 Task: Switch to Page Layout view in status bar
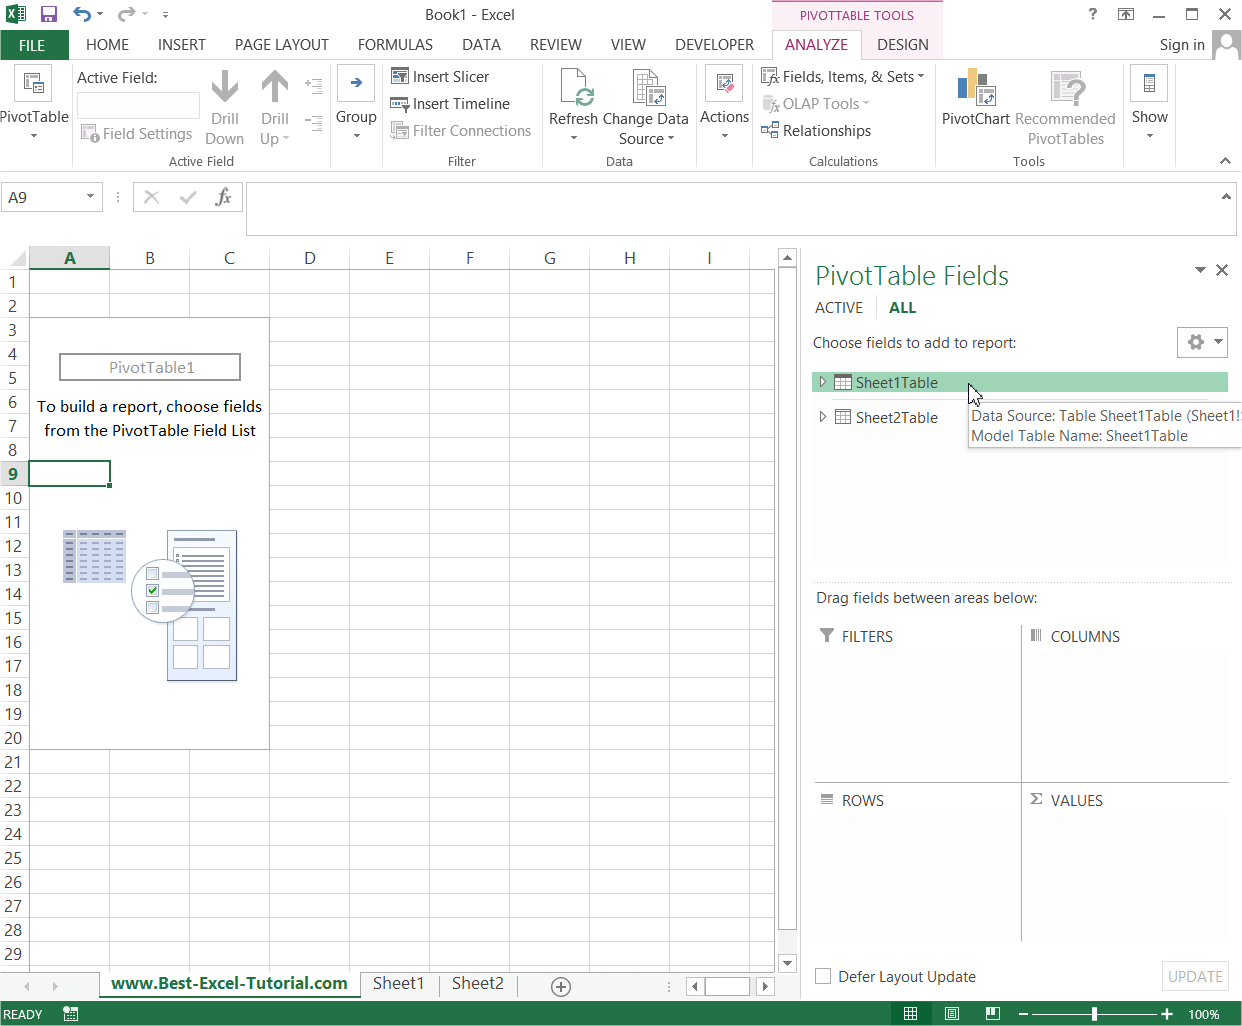coord(952,1013)
